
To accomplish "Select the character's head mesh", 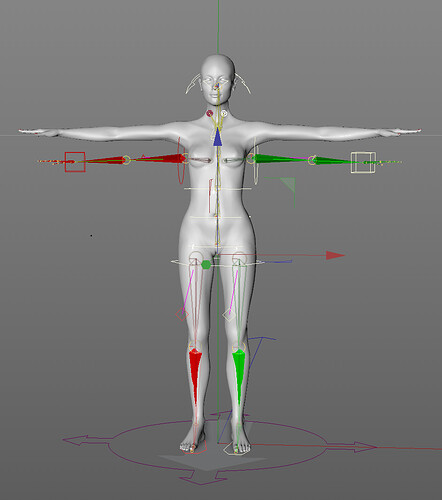I will coord(218,79).
